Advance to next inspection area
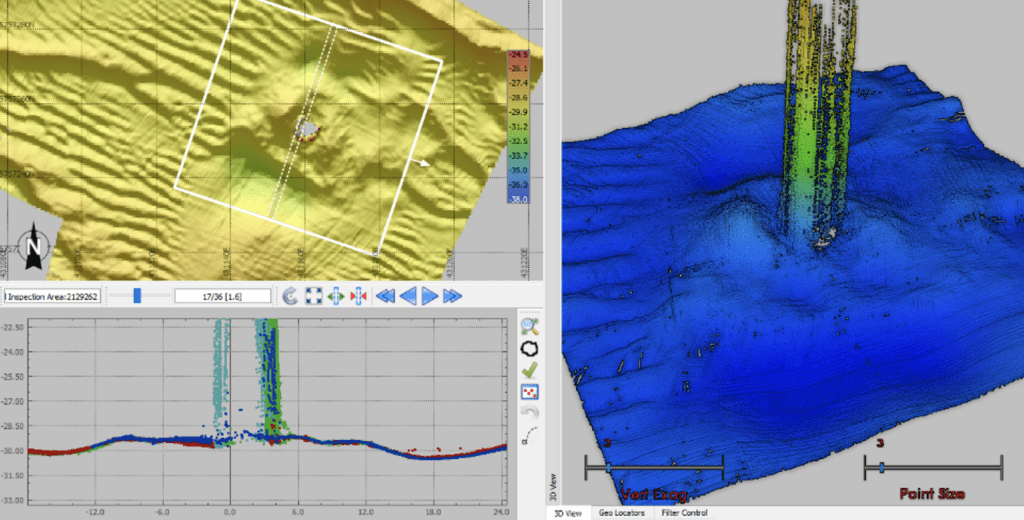 (x=429, y=296)
